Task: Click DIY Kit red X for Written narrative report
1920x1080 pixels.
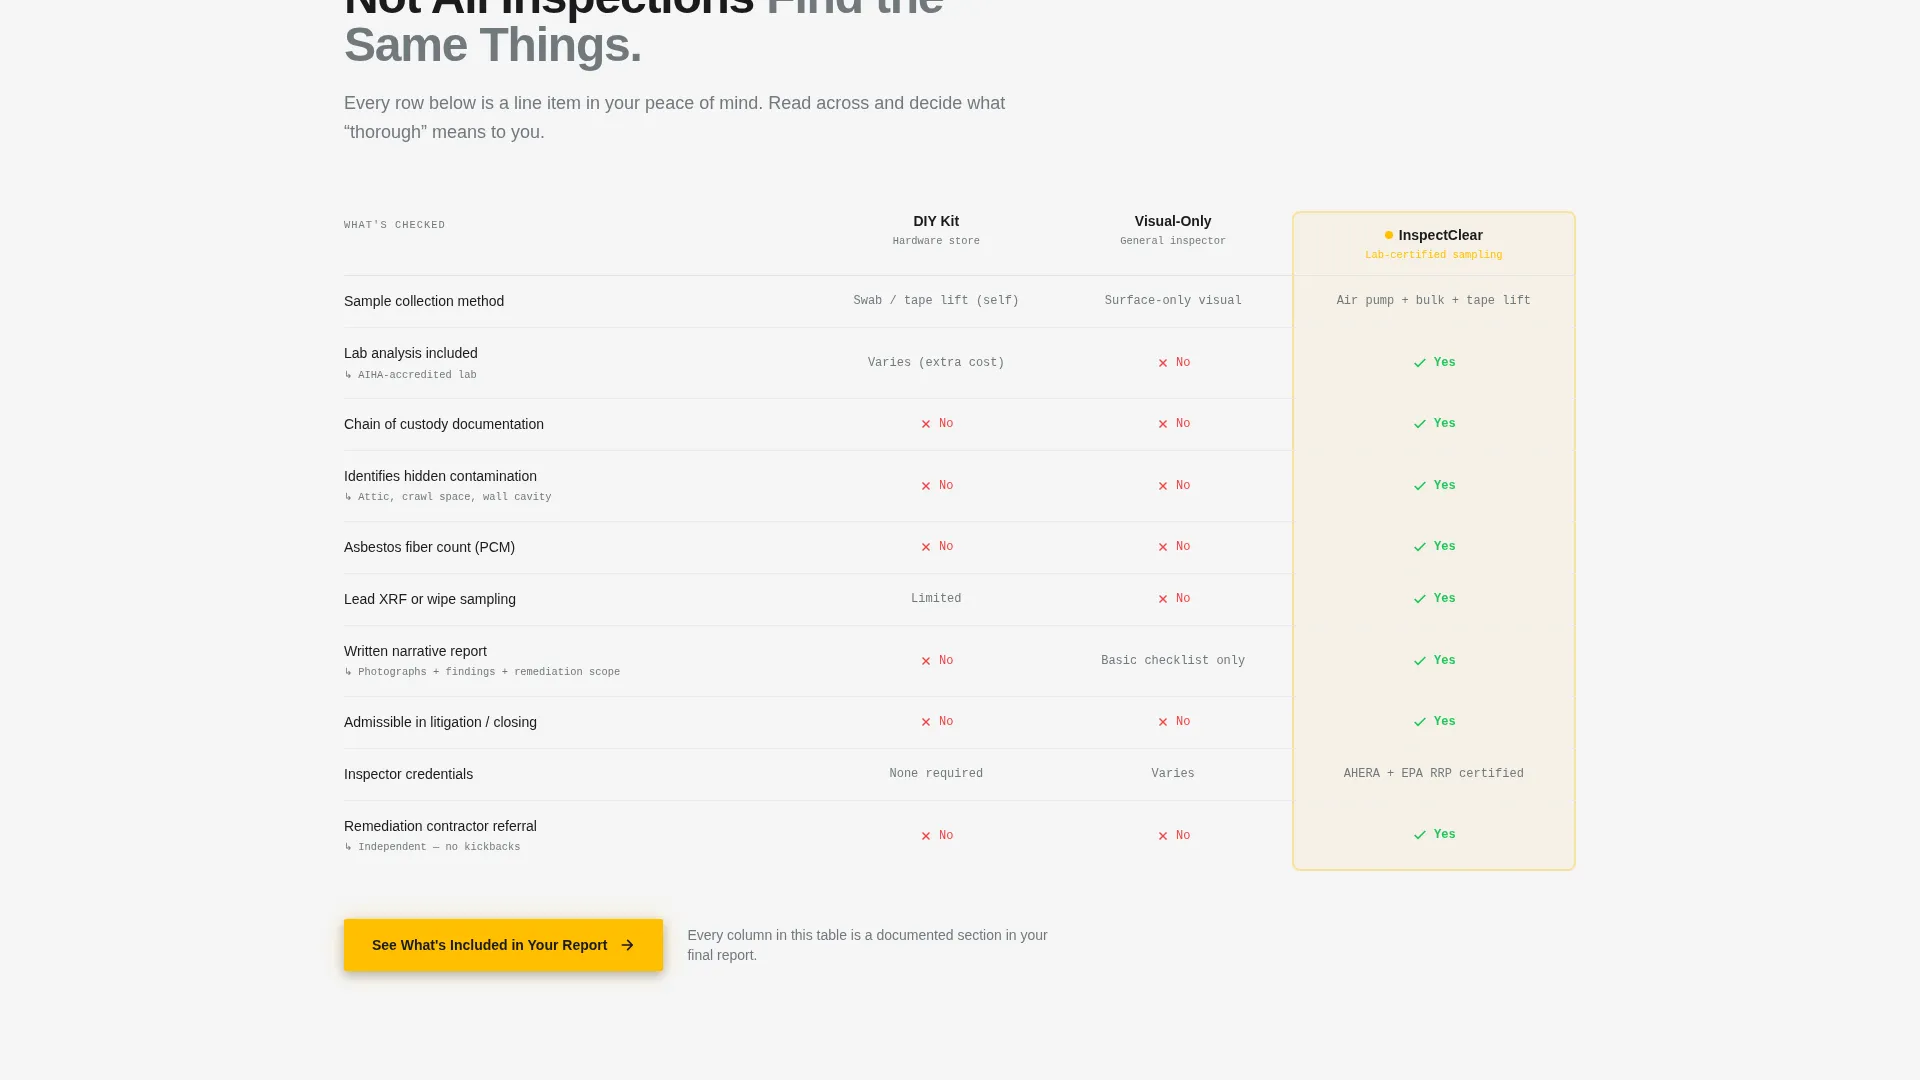Action: click(926, 661)
